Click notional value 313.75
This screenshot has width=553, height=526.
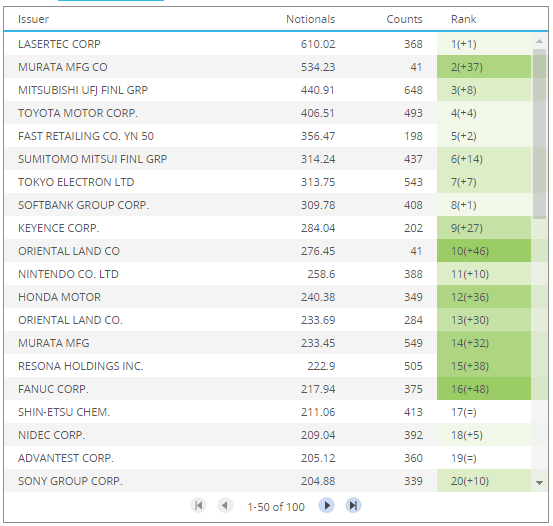(318, 182)
